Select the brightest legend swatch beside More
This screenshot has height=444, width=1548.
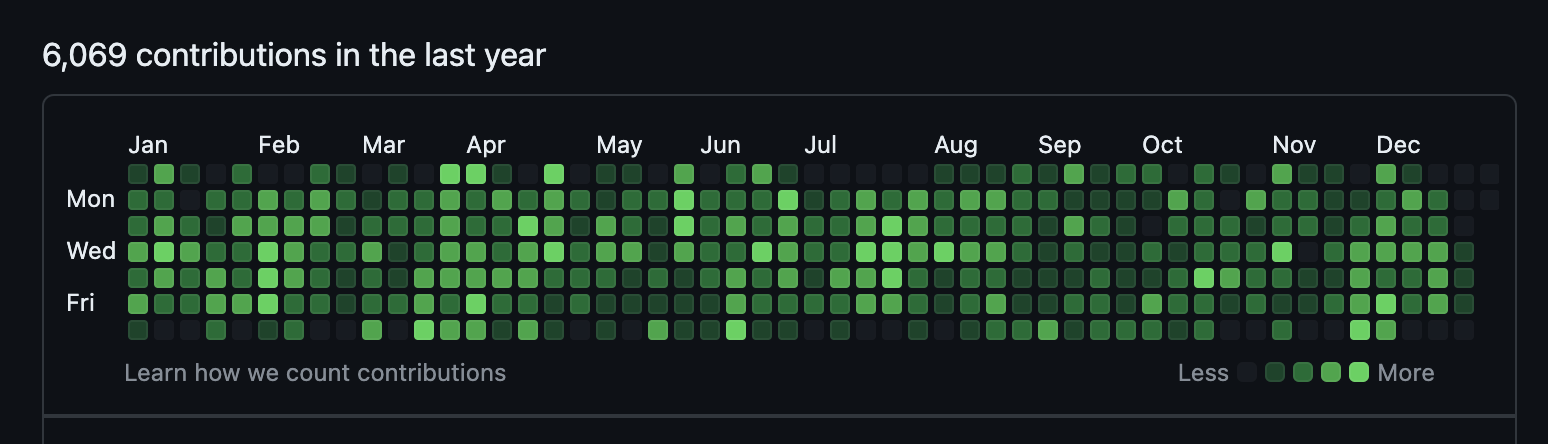pyautogui.click(x=1358, y=373)
